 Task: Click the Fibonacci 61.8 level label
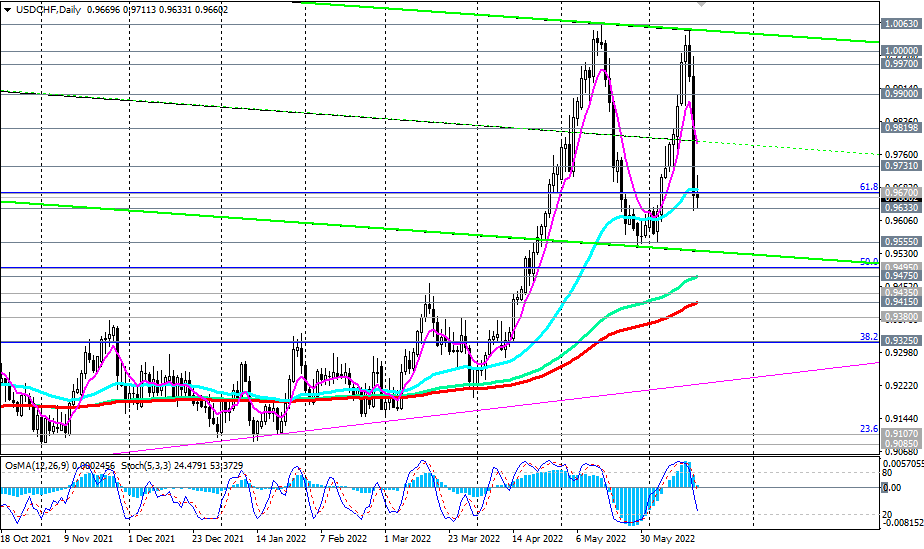point(869,187)
